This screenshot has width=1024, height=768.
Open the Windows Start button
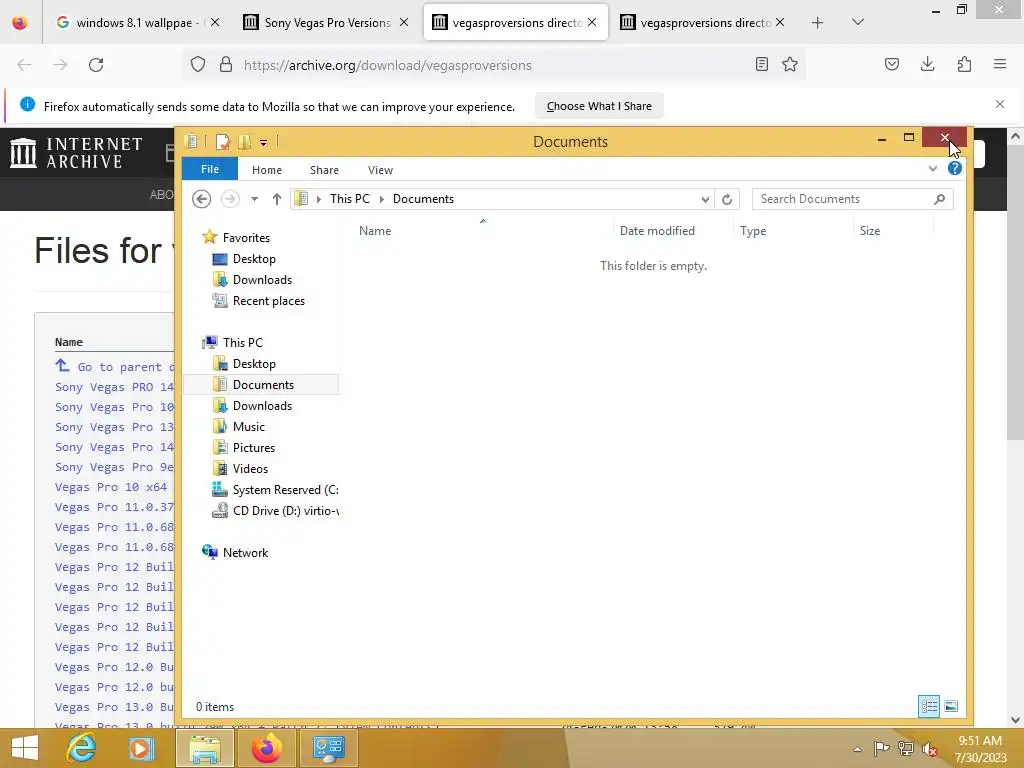[25, 748]
